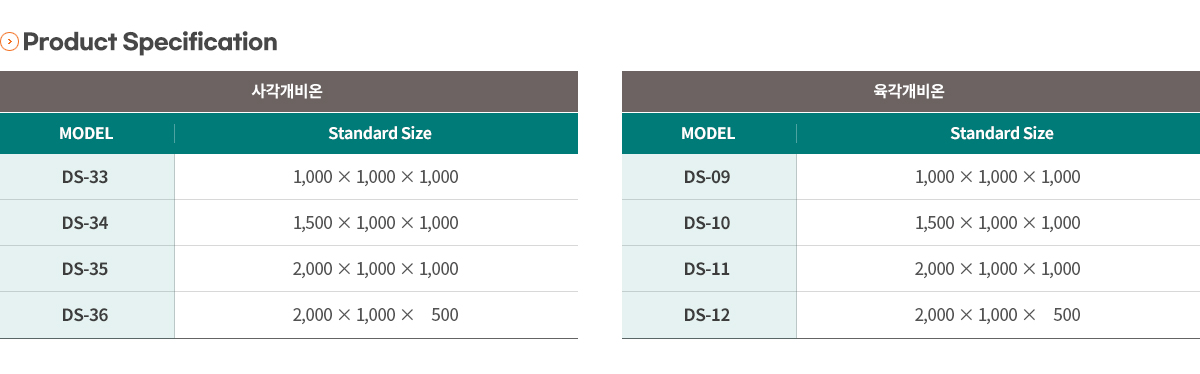Click DS-10 size 1,500 × 1,000 × 1,000

point(999,223)
